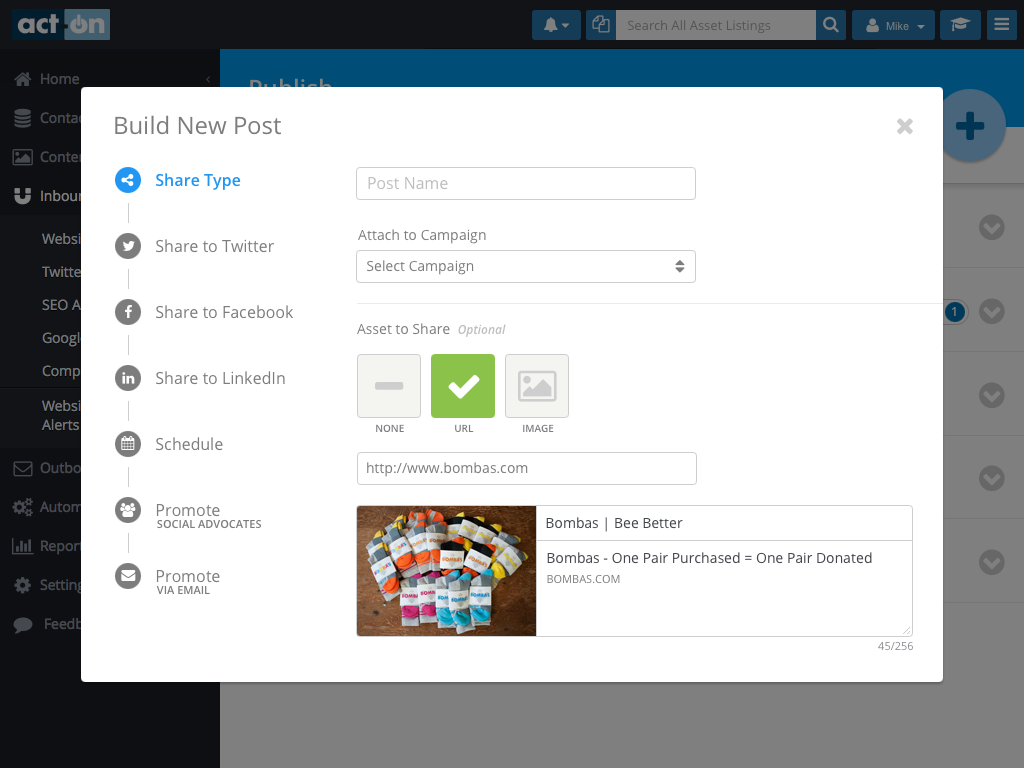Click the Feedback speech bubble icon
This screenshot has width=1024, height=768.
tap(23, 624)
